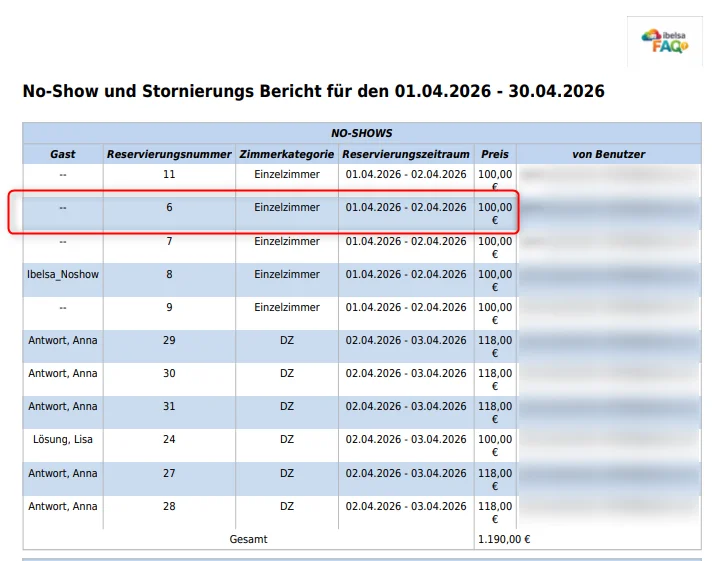Click Antwort, Anna in reservation 31 row
728x561 pixels.
click(x=63, y=406)
